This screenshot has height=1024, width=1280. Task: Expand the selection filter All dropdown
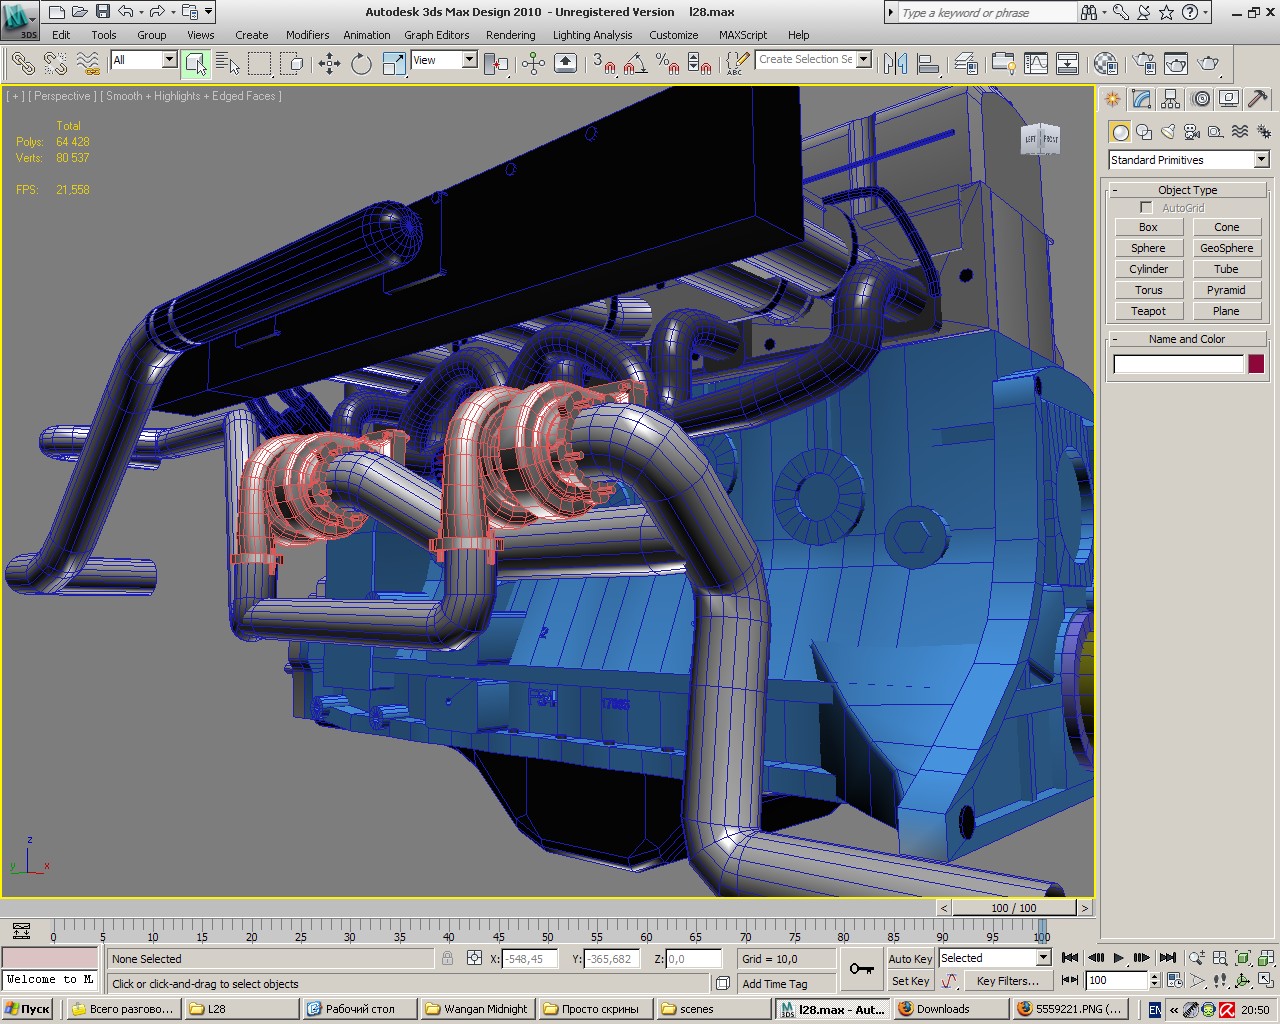[x=168, y=60]
